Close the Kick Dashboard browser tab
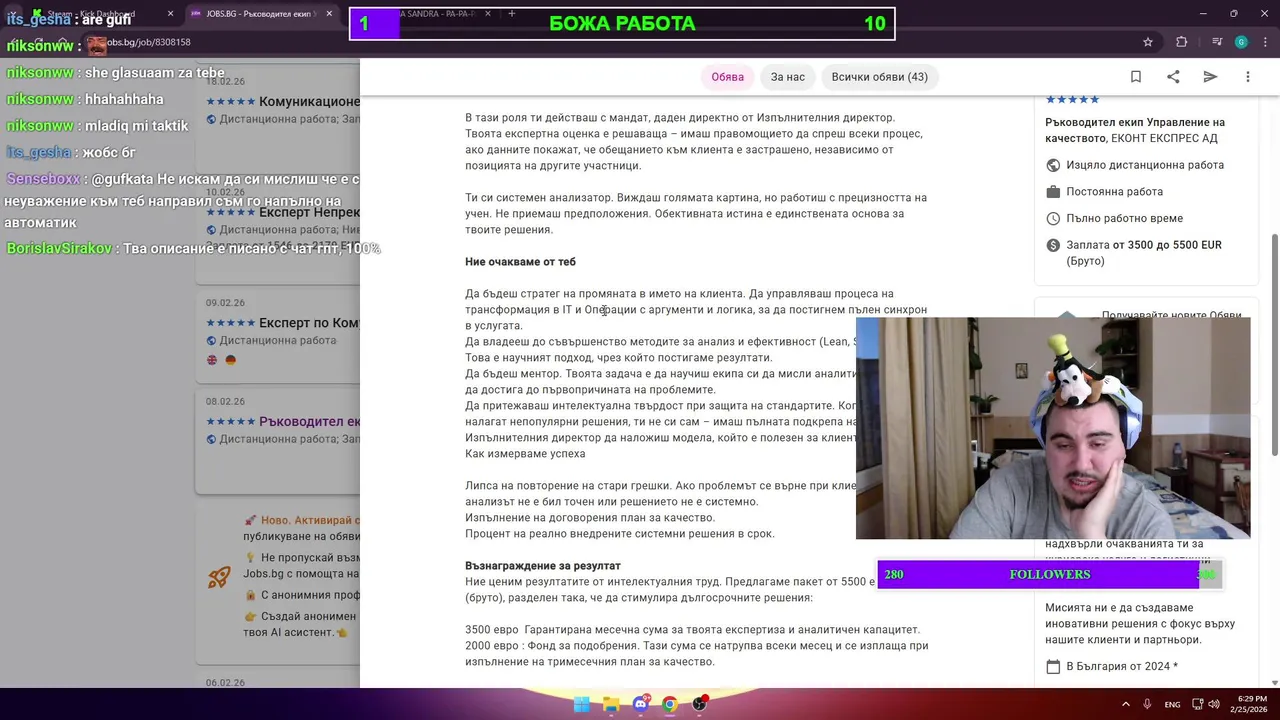Image resolution: width=1280 pixels, height=720 pixels. (170, 14)
